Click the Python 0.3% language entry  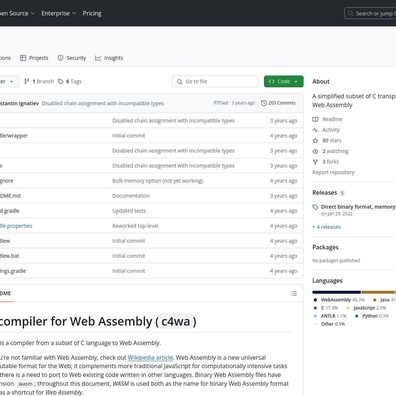pyautogui.click(x=372, y=316)
